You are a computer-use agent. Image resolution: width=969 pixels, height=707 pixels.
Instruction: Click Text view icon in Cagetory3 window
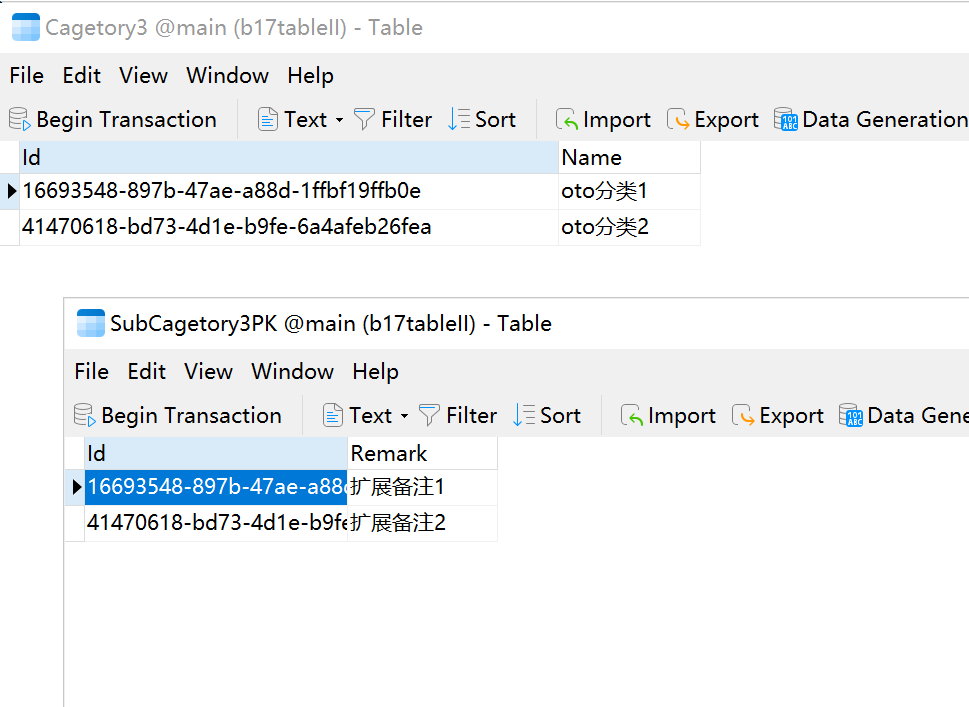[x=268, y=119]
